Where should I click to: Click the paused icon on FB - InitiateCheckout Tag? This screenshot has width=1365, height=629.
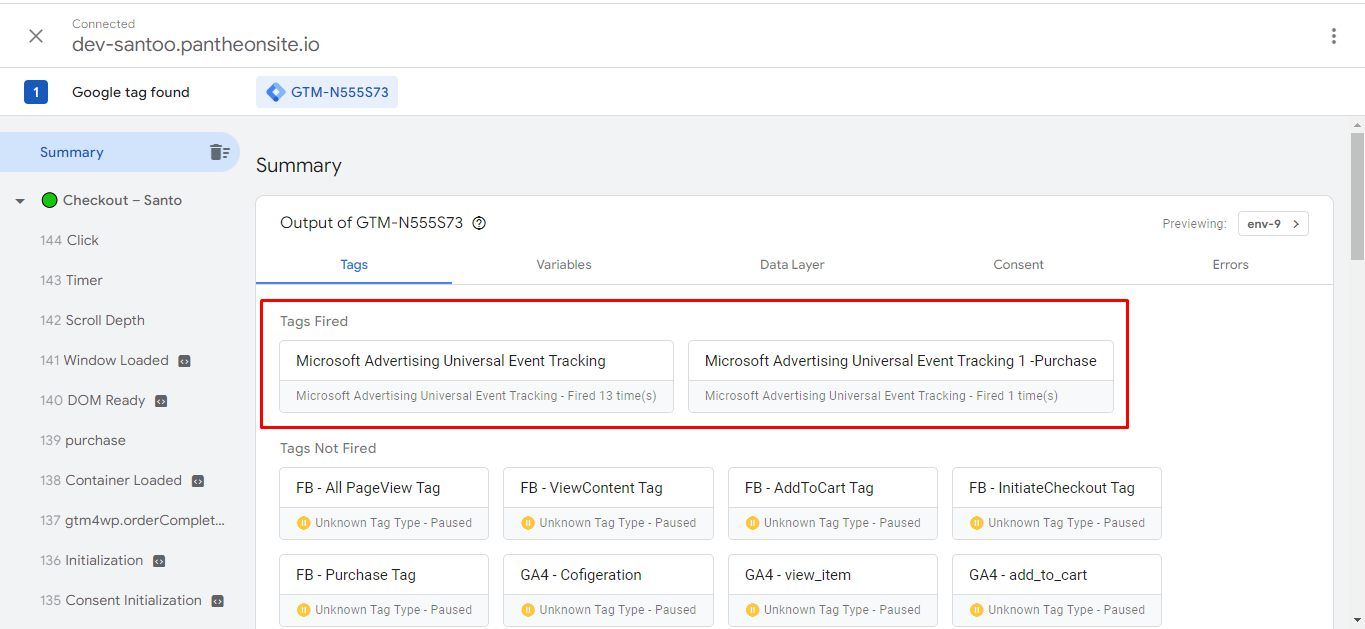pos(977,523)
